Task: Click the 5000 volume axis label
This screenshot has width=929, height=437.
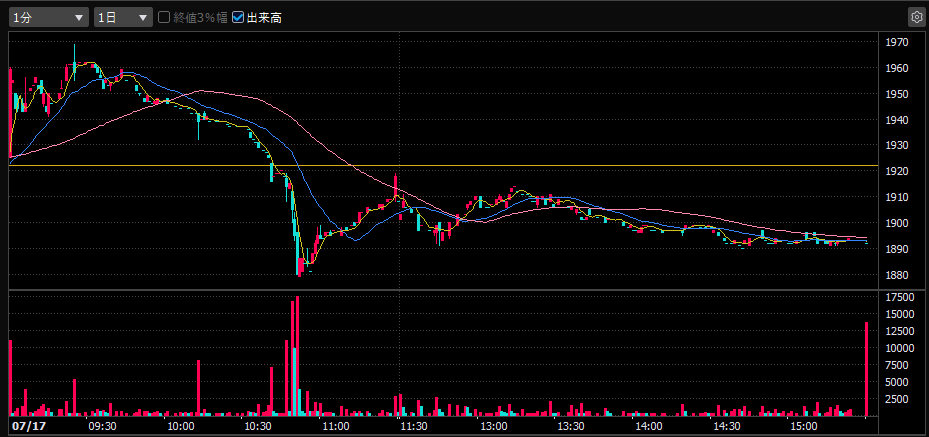Action: tap(896, 382)
